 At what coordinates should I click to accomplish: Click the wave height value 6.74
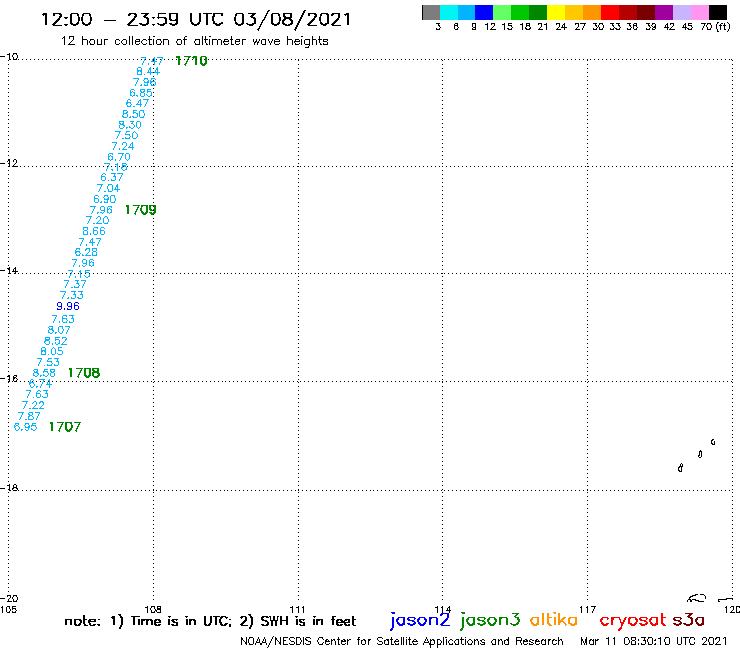[41, 384]
